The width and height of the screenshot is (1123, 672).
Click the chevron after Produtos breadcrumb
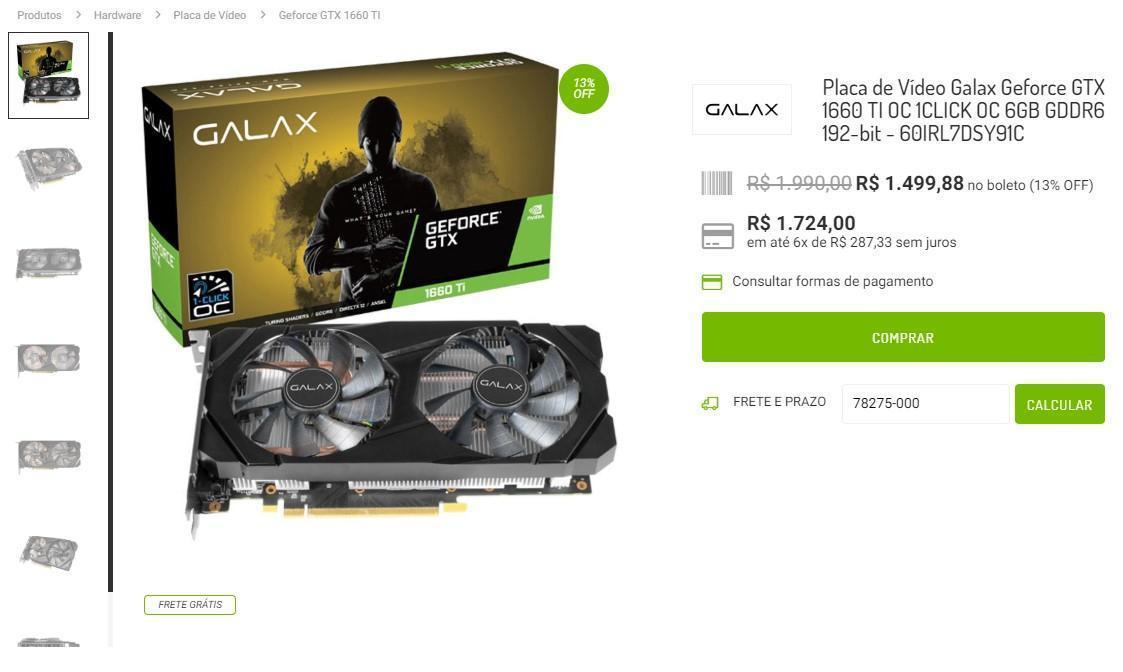click(x=78, y=15)
